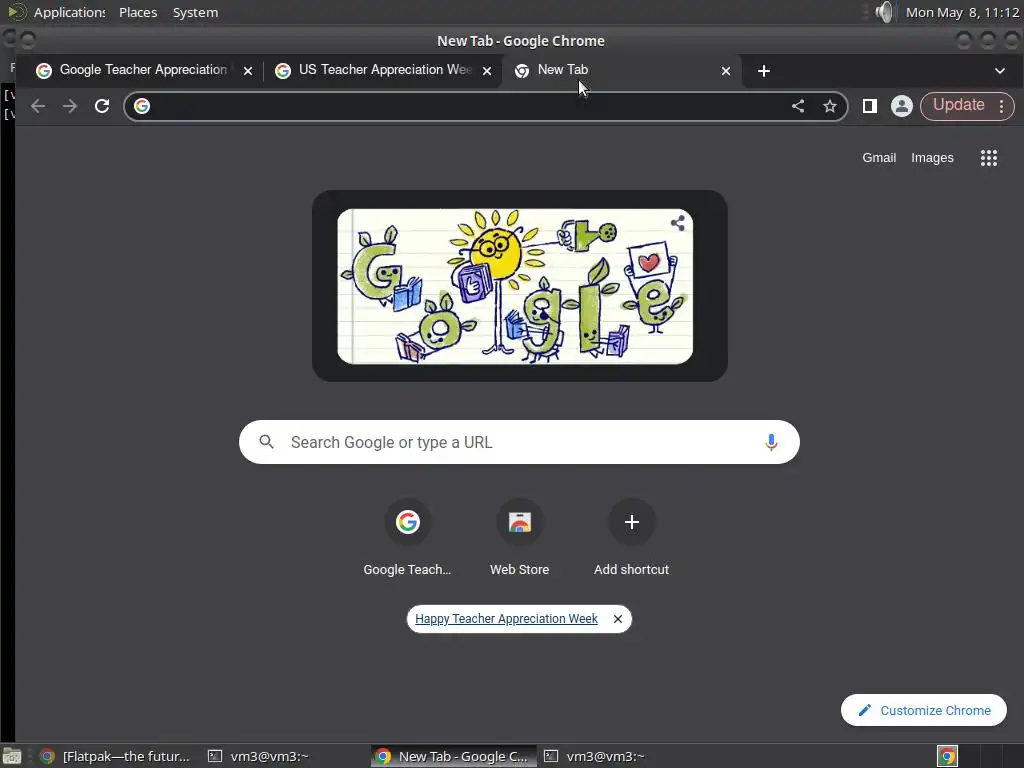Open the Web Store shortcut
This screenshot has height=768, width=1024.
coord(519,538)
